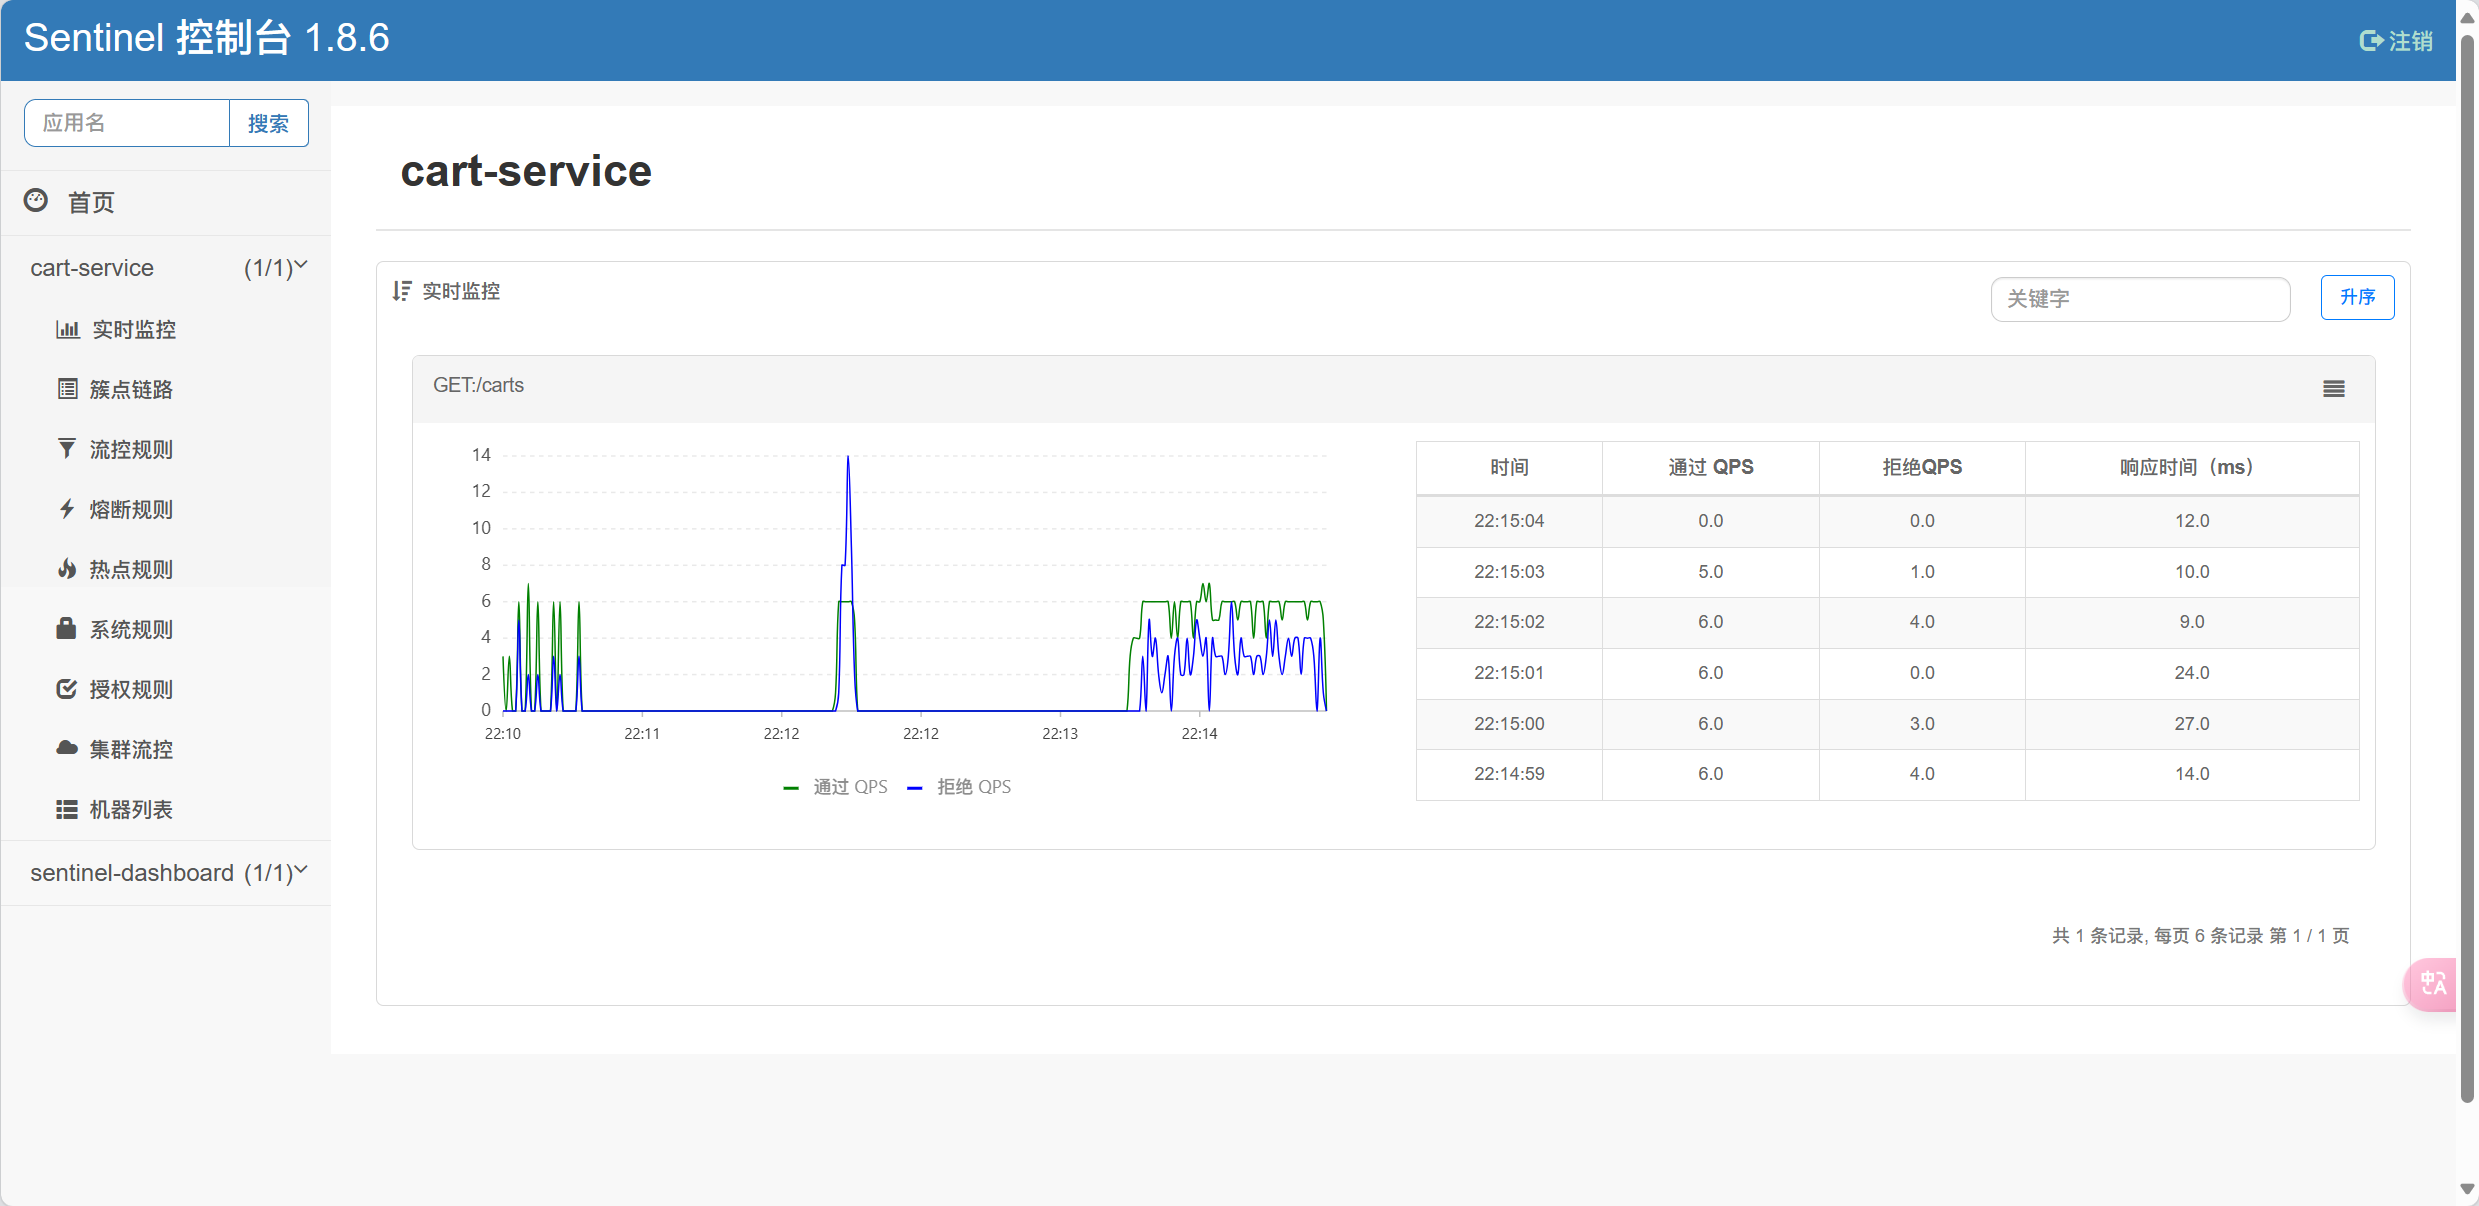
Task: Open the GET:/carts panel hamburger menu
Action: click(x=2333, y=389)
